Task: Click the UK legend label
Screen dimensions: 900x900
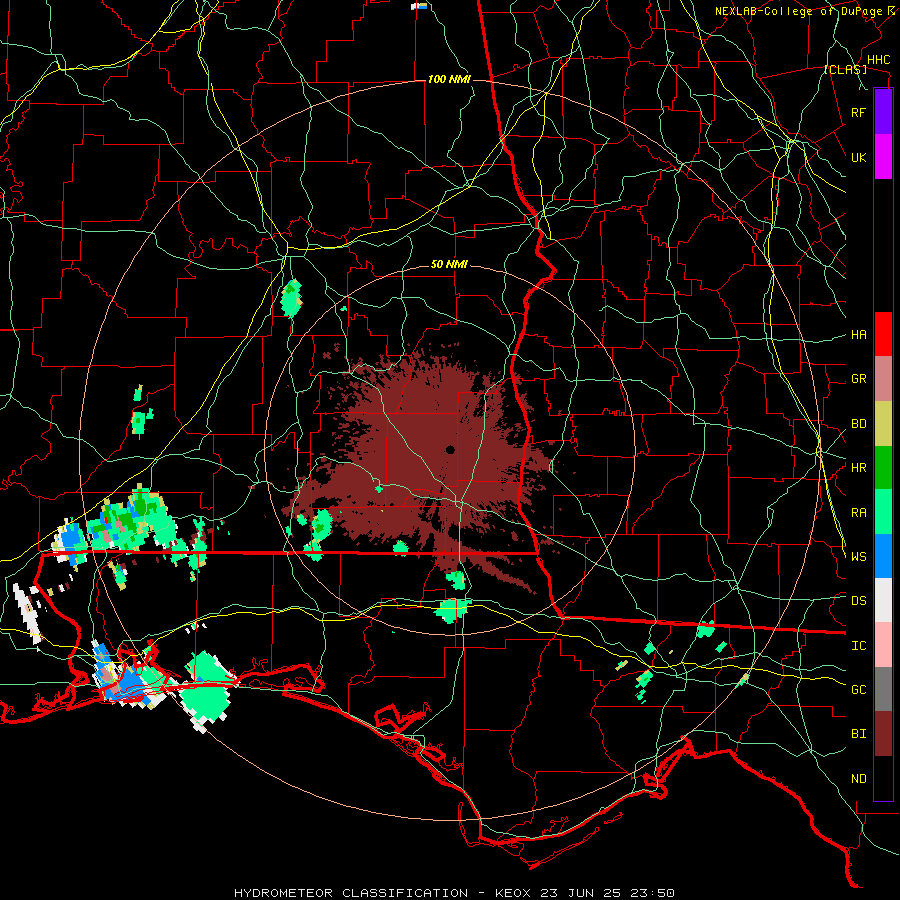Action: [x=858, y=157]
